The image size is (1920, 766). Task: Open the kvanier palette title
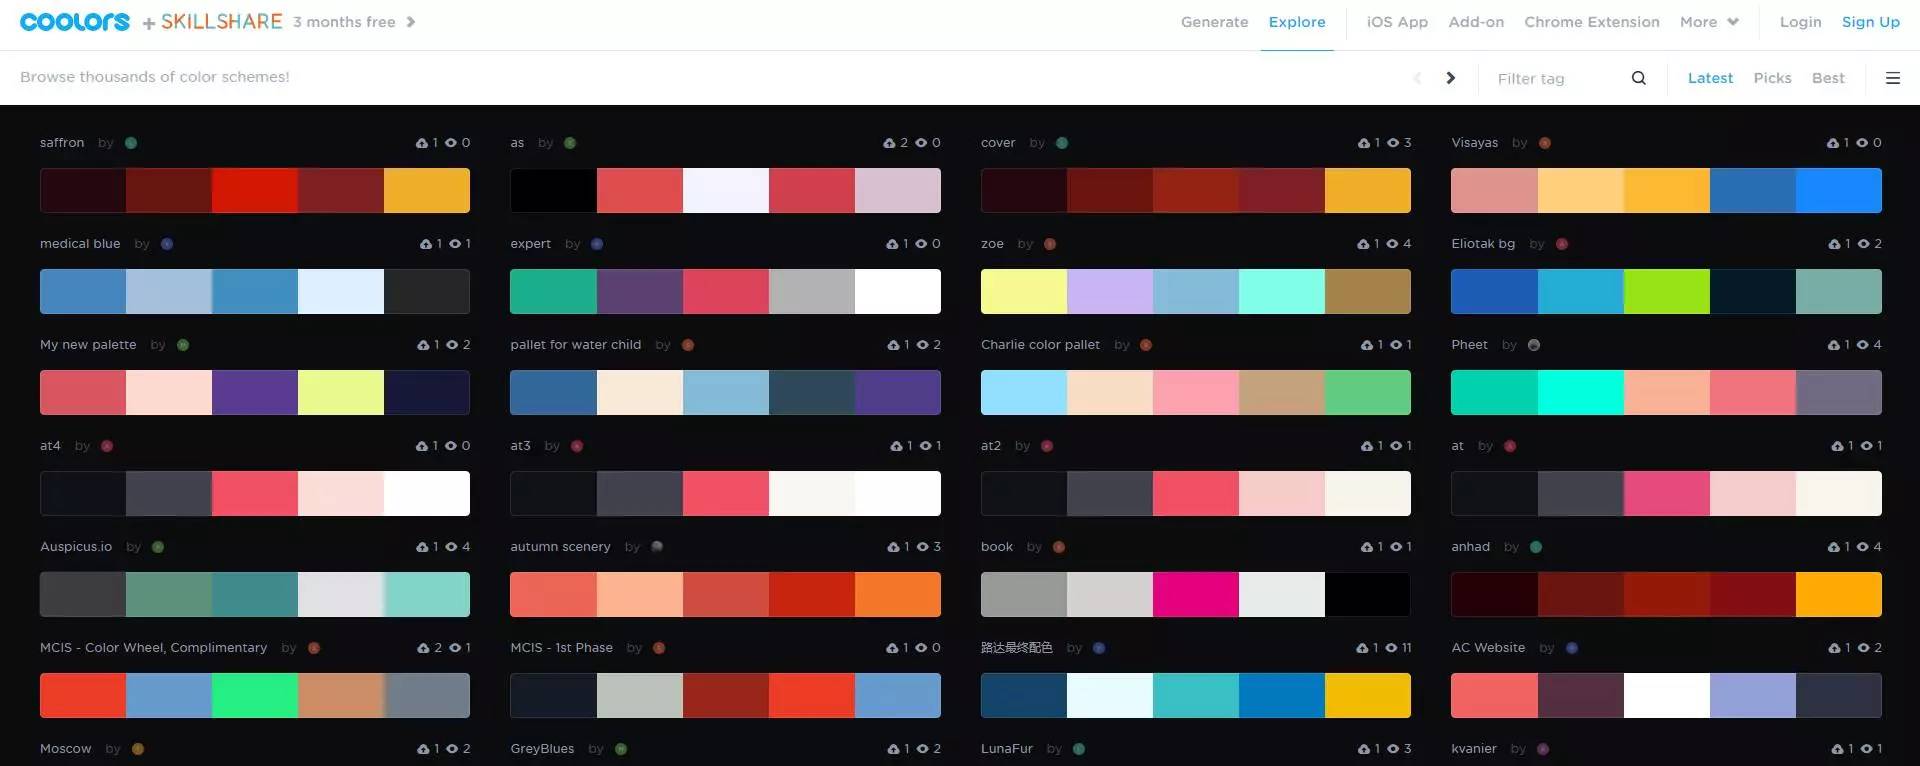coord(1474,749)
